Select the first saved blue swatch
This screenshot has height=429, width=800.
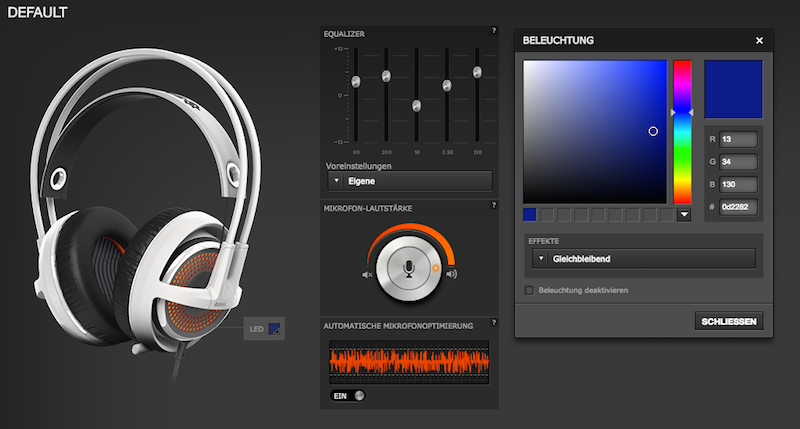coord(530,214)
